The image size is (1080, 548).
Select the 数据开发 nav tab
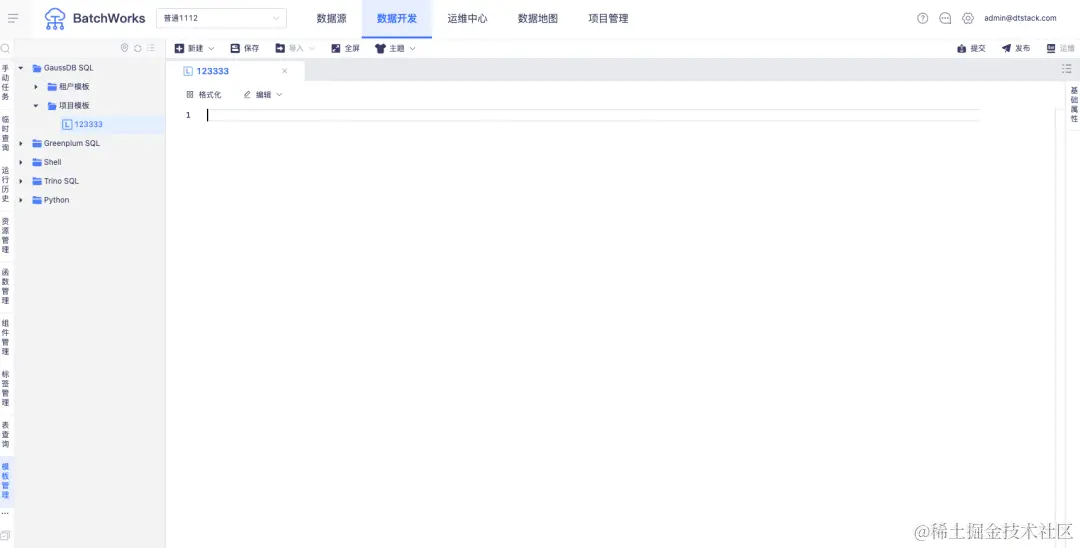(397, 19)
